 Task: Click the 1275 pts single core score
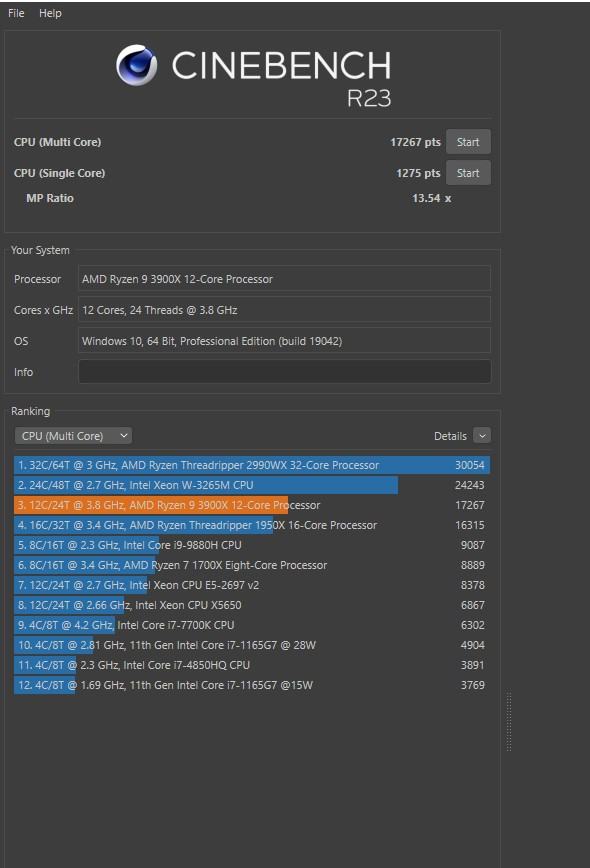point(418,173)
